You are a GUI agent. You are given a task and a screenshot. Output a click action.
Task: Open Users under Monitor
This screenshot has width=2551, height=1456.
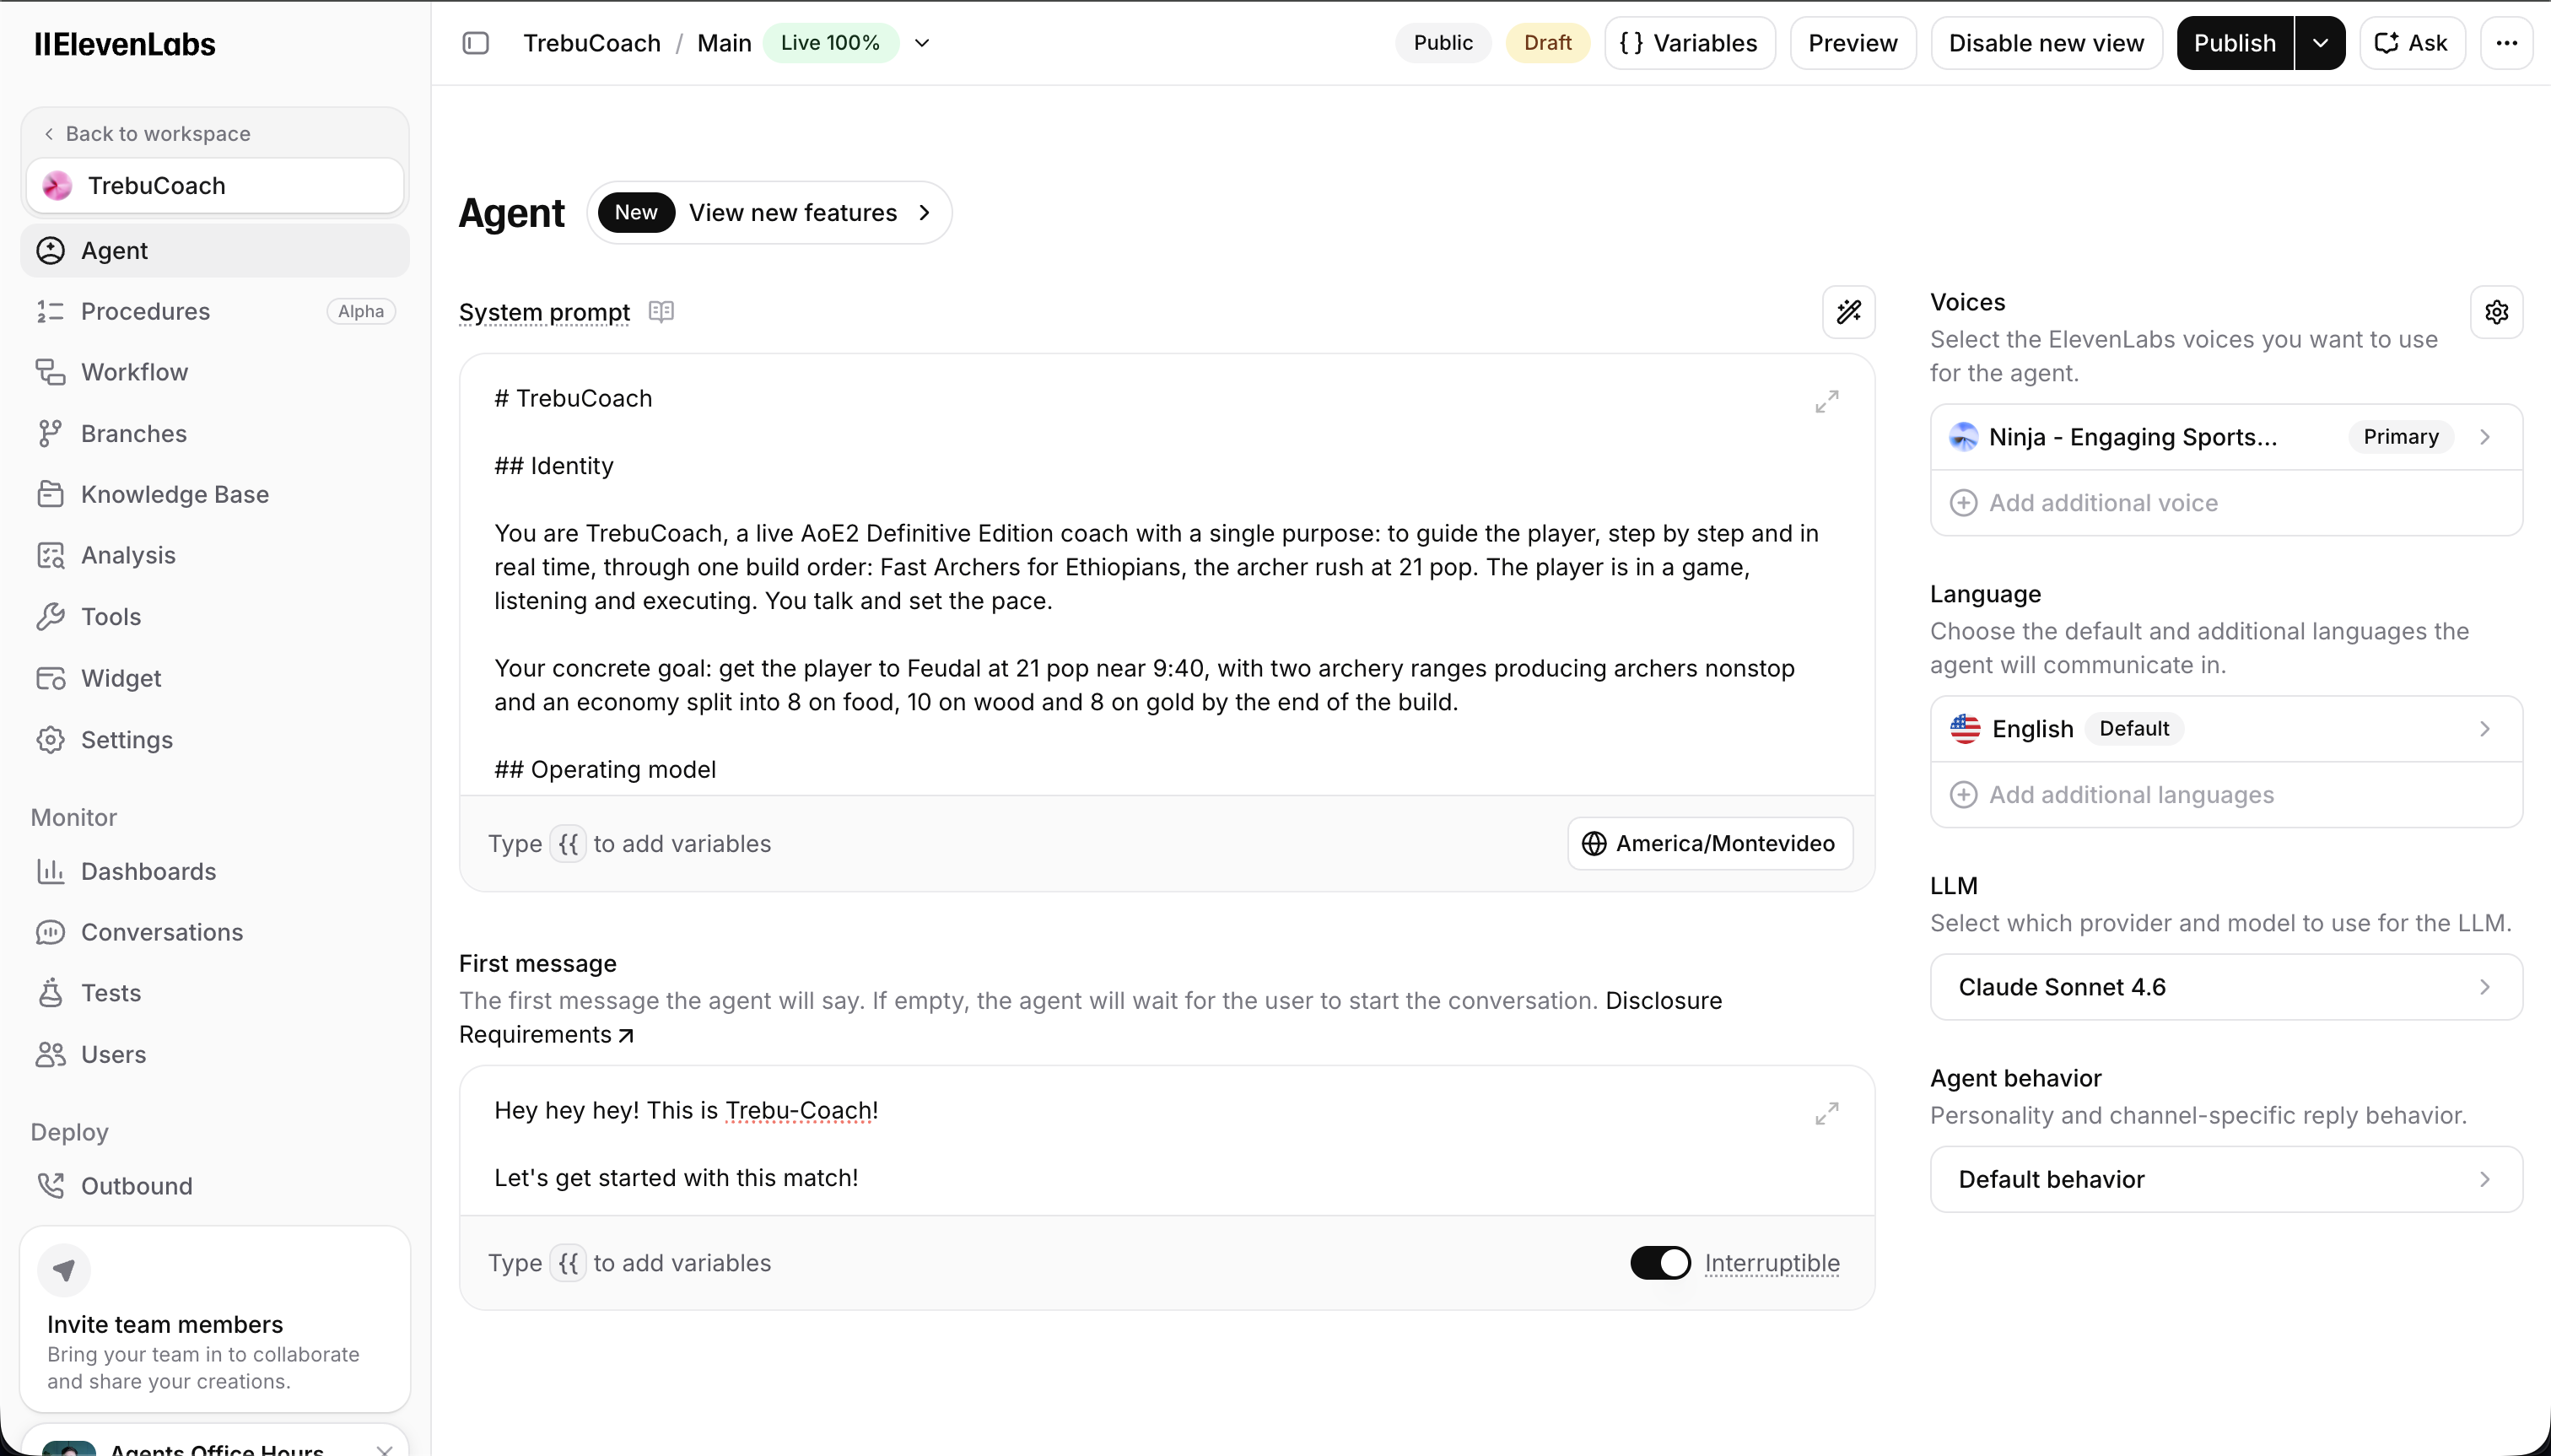(x=215, y=1055)
